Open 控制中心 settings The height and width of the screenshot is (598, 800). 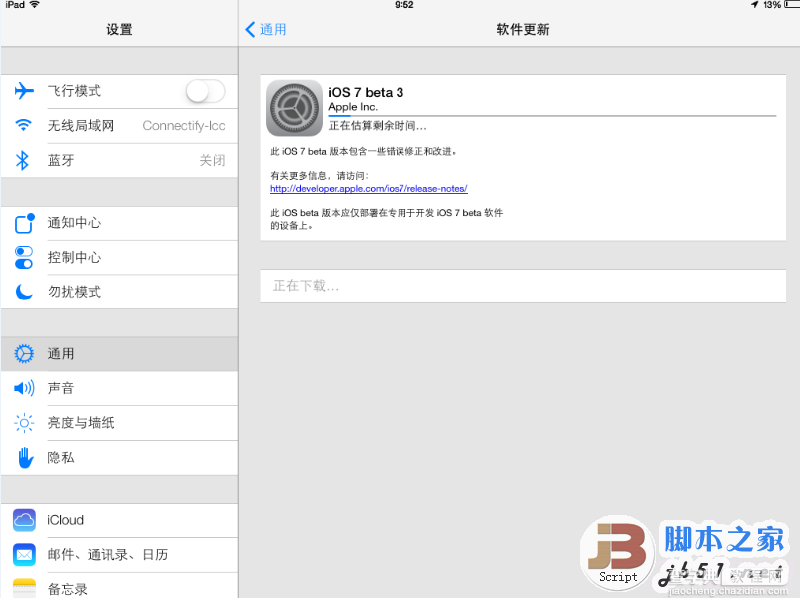(x=119, y=257)
